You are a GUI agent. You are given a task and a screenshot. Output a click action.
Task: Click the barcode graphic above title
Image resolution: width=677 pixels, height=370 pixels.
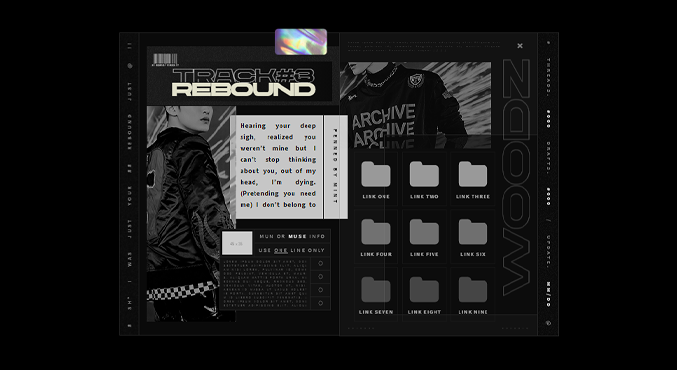click(x=165, y=60)
